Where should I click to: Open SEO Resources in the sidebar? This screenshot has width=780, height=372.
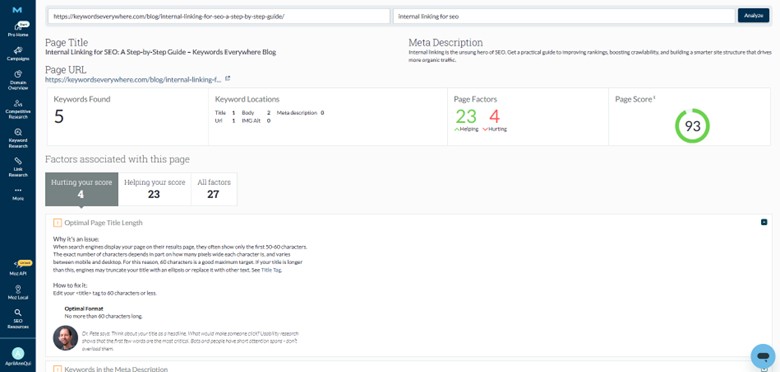point(17,319)
